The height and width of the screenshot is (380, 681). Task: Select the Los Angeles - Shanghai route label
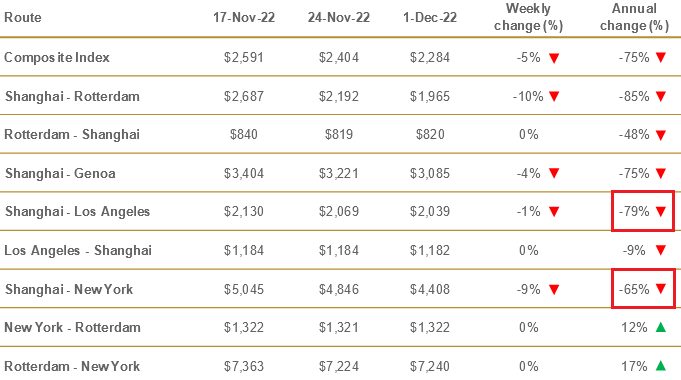point(78,251)
